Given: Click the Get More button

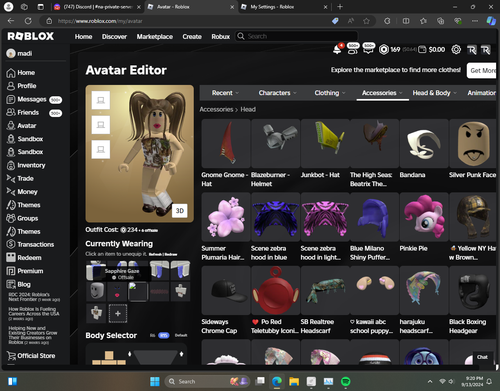Looking at the screenshot, I should coord(482,70).
